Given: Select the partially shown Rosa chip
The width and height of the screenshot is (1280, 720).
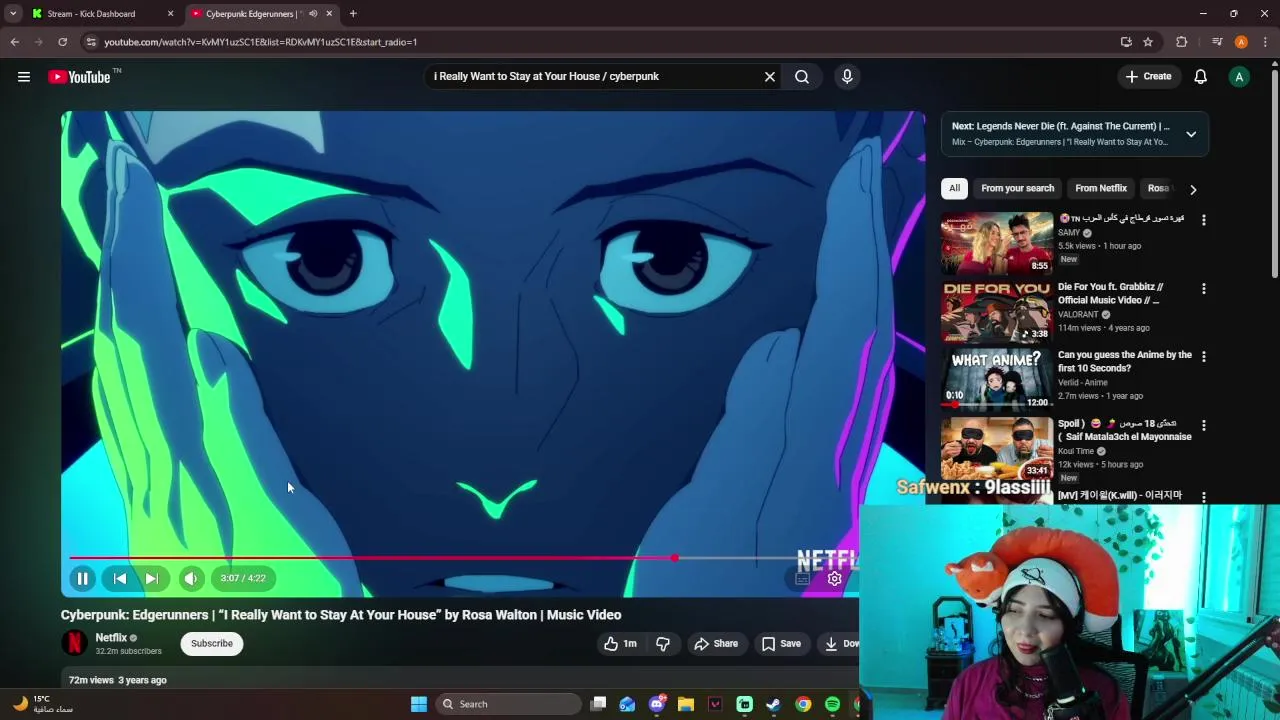Looking at the screenshot, I should point(1158,188).
